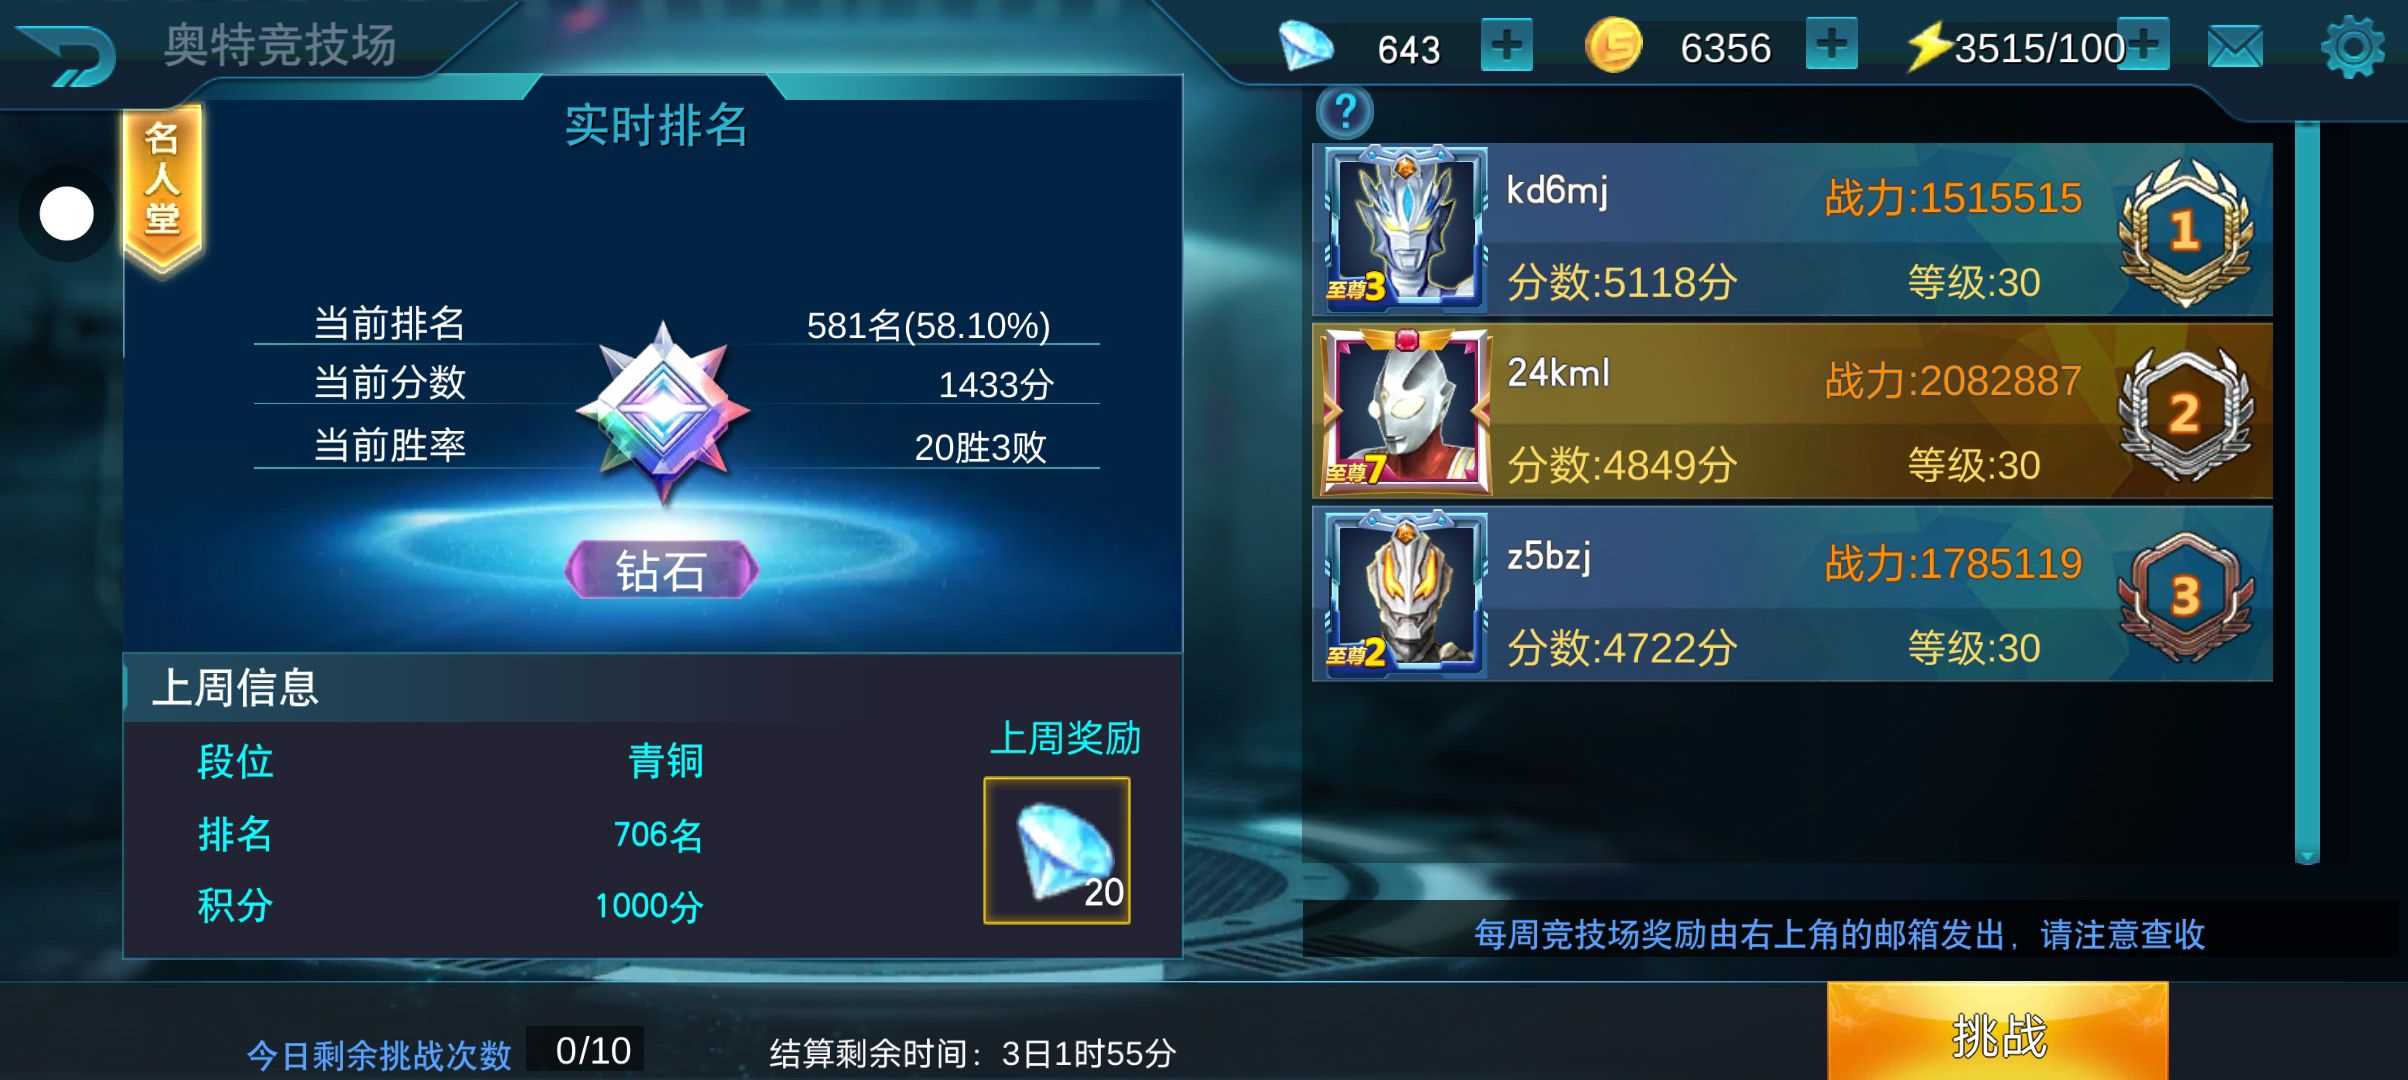Open the 名人堂 hall of fame banner
Screen dimensions: 2408x1080
click(162, 188)
